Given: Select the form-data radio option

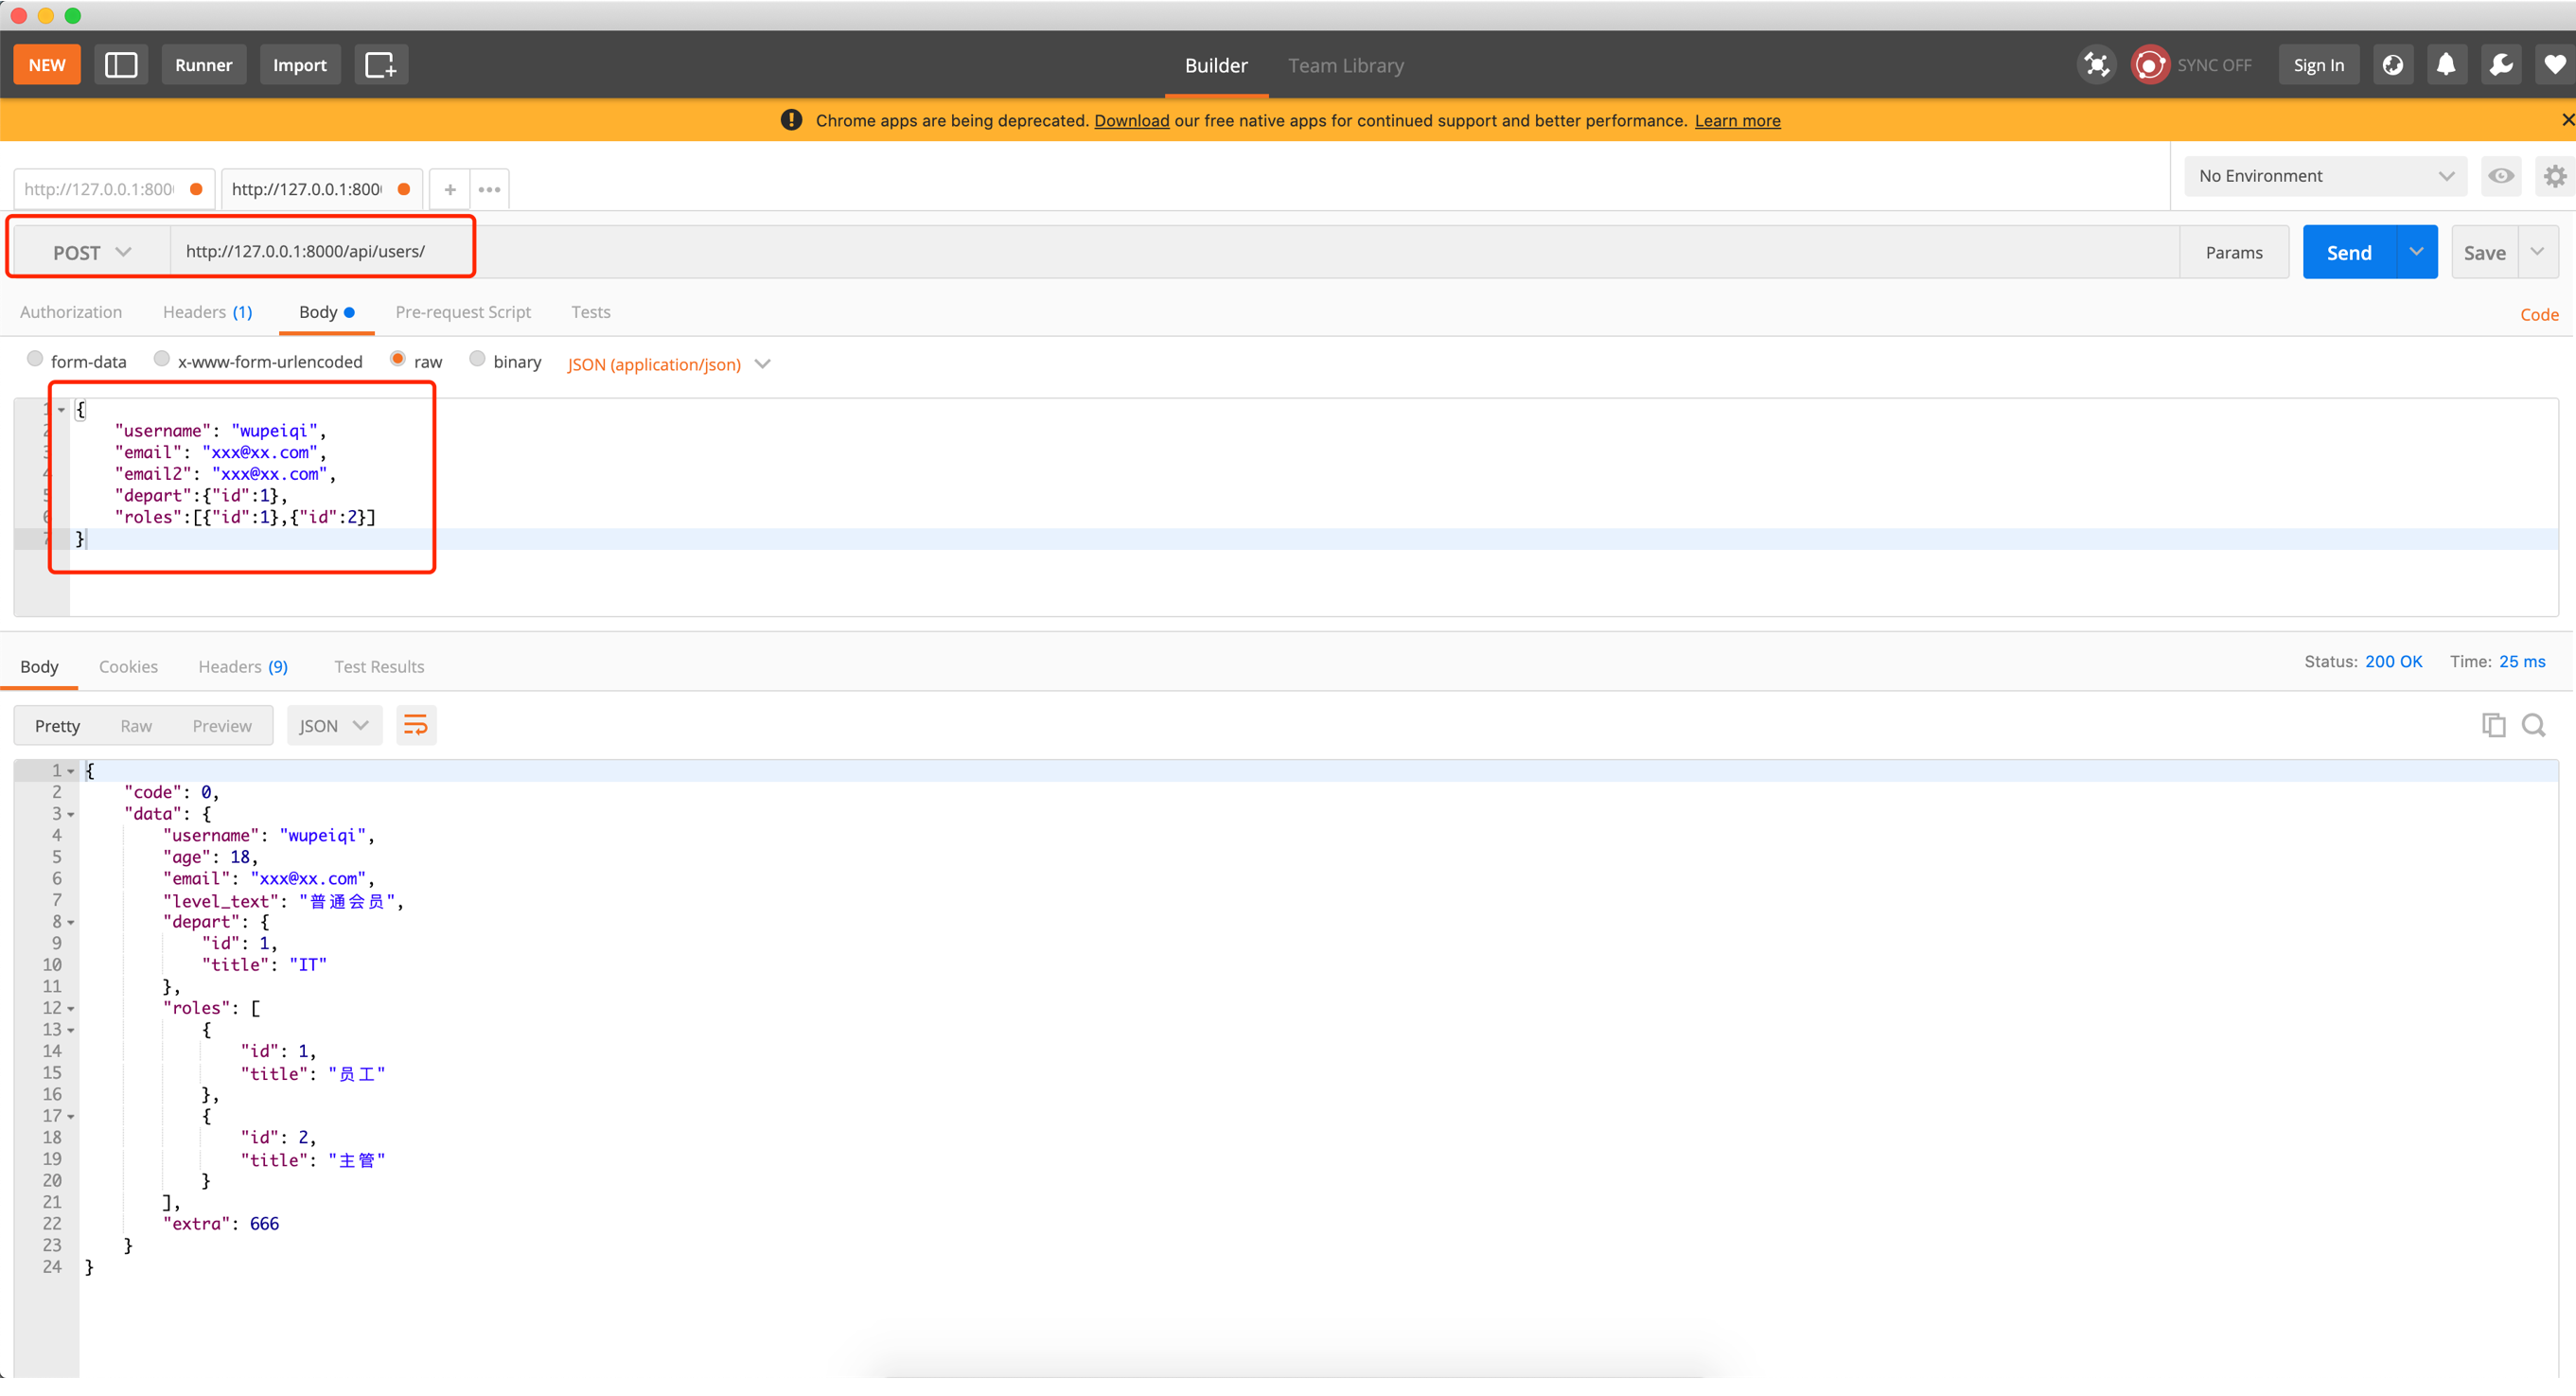Looking at the screenshot, I should coord(35,359).
